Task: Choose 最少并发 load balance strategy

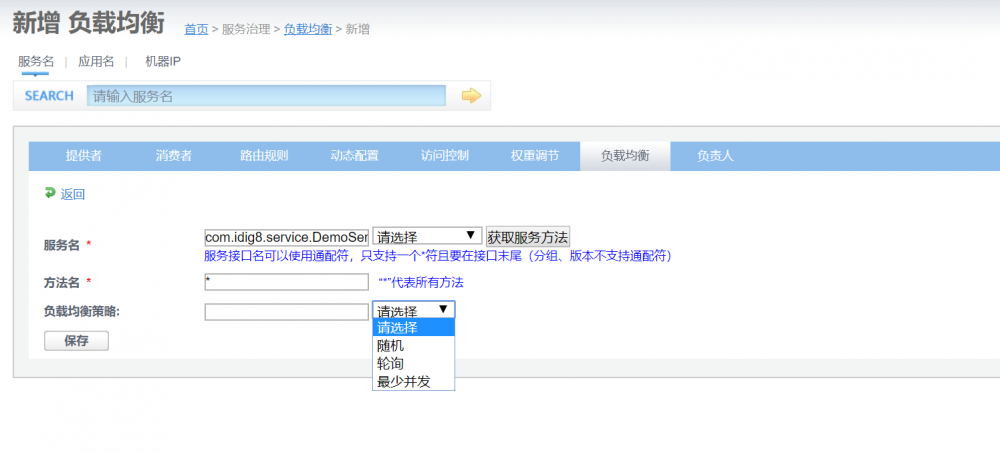Action: 413,382
